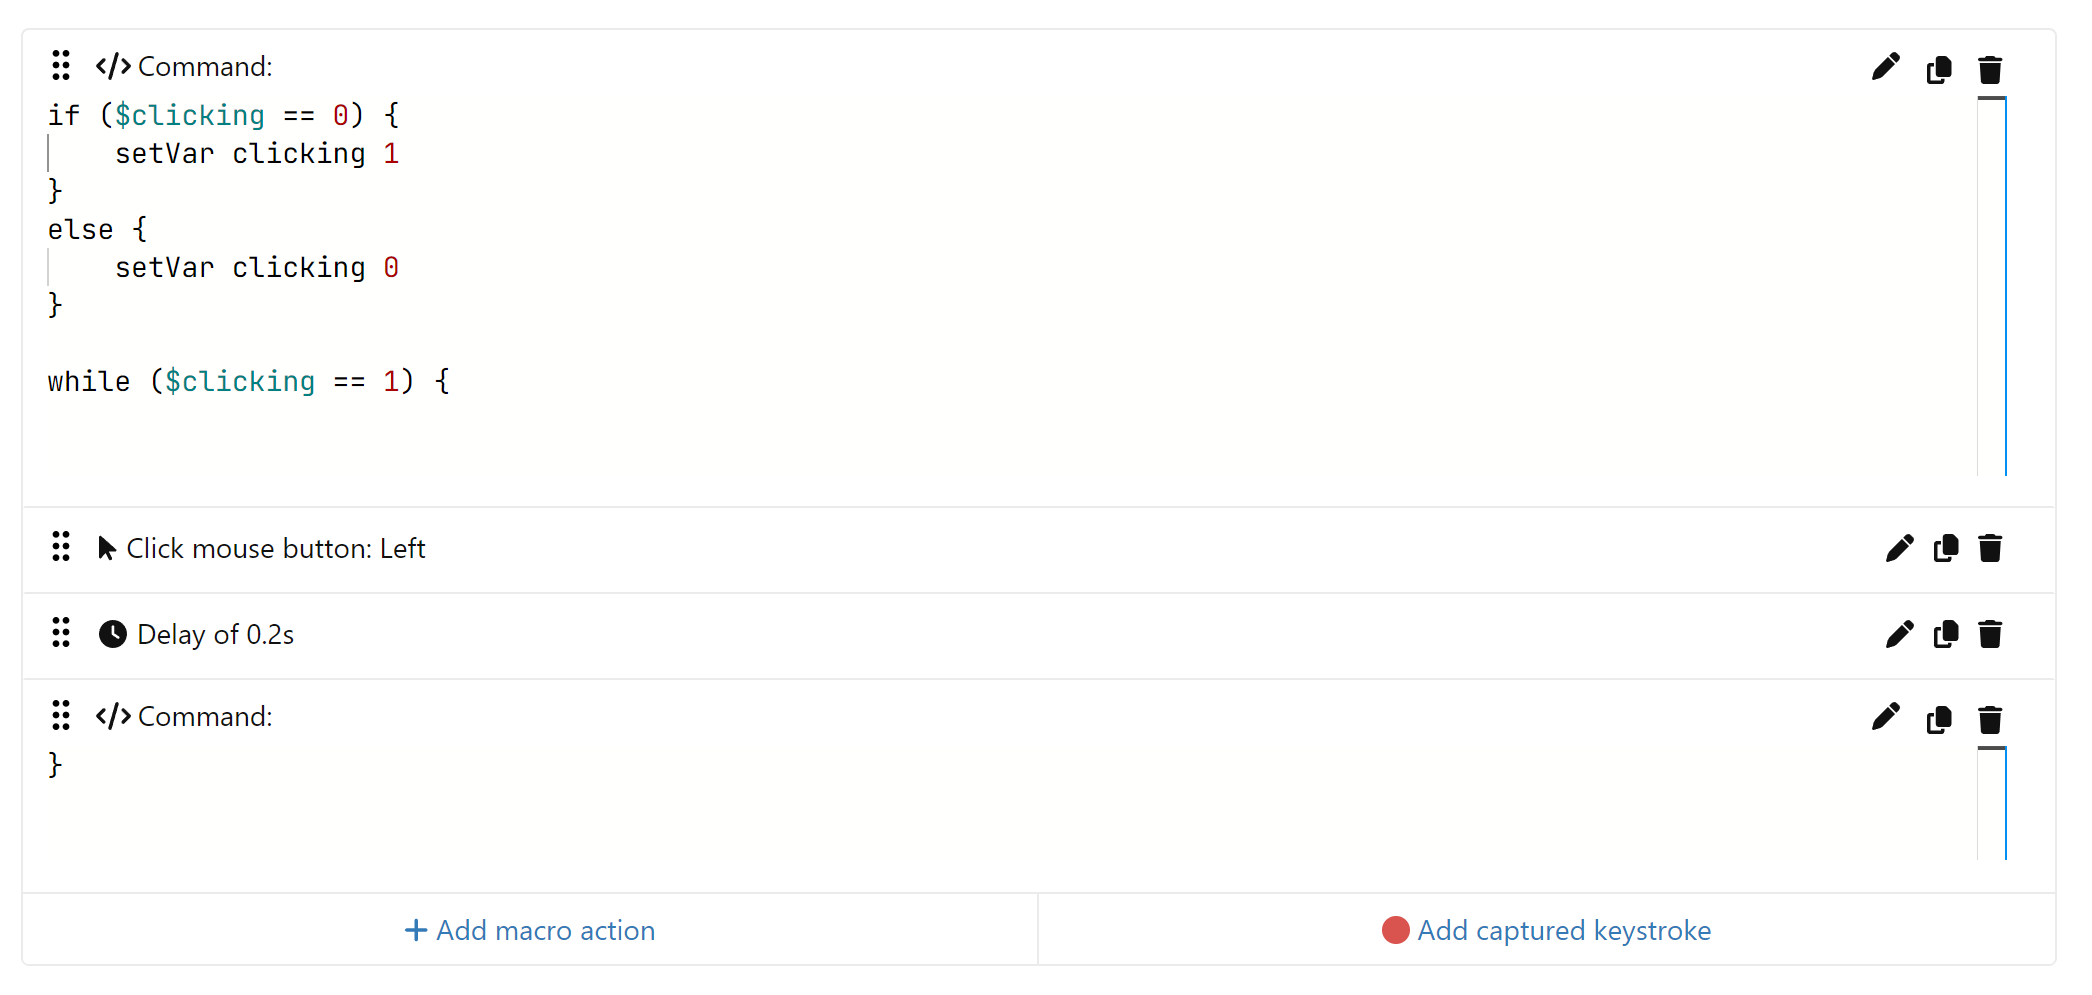This screenshot has height=995, width=2092.
Task: Delete the Delay of 0.2s action
Action: pos(1990,634)
